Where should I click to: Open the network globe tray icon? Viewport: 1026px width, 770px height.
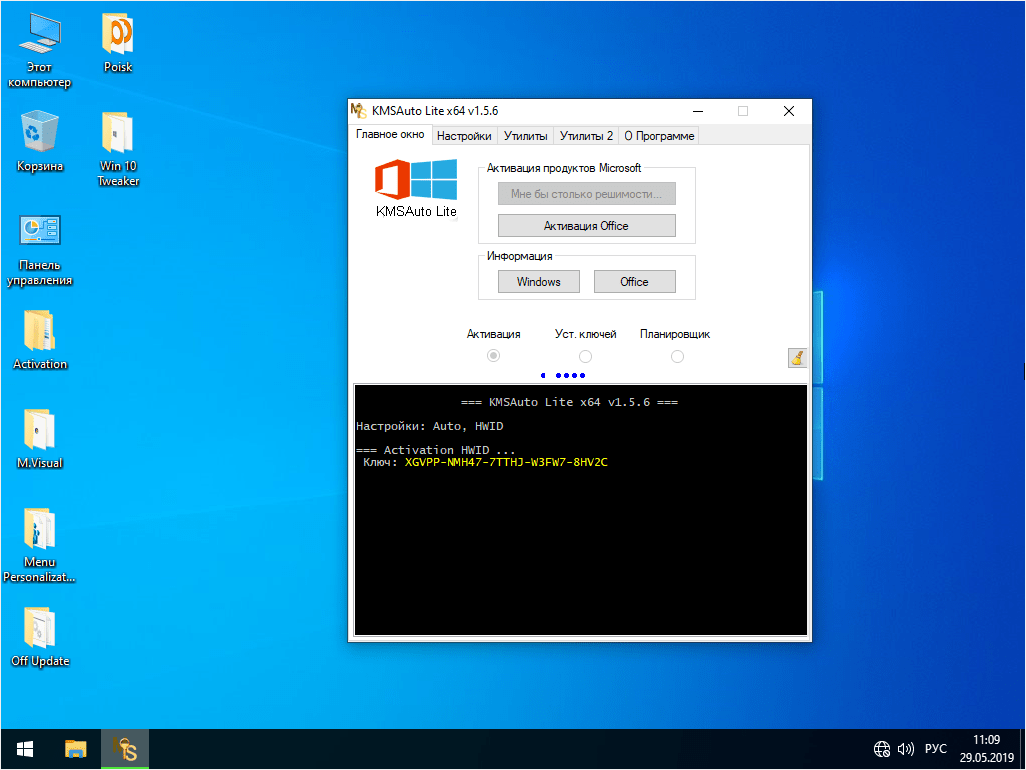click(x=881, y=748)
